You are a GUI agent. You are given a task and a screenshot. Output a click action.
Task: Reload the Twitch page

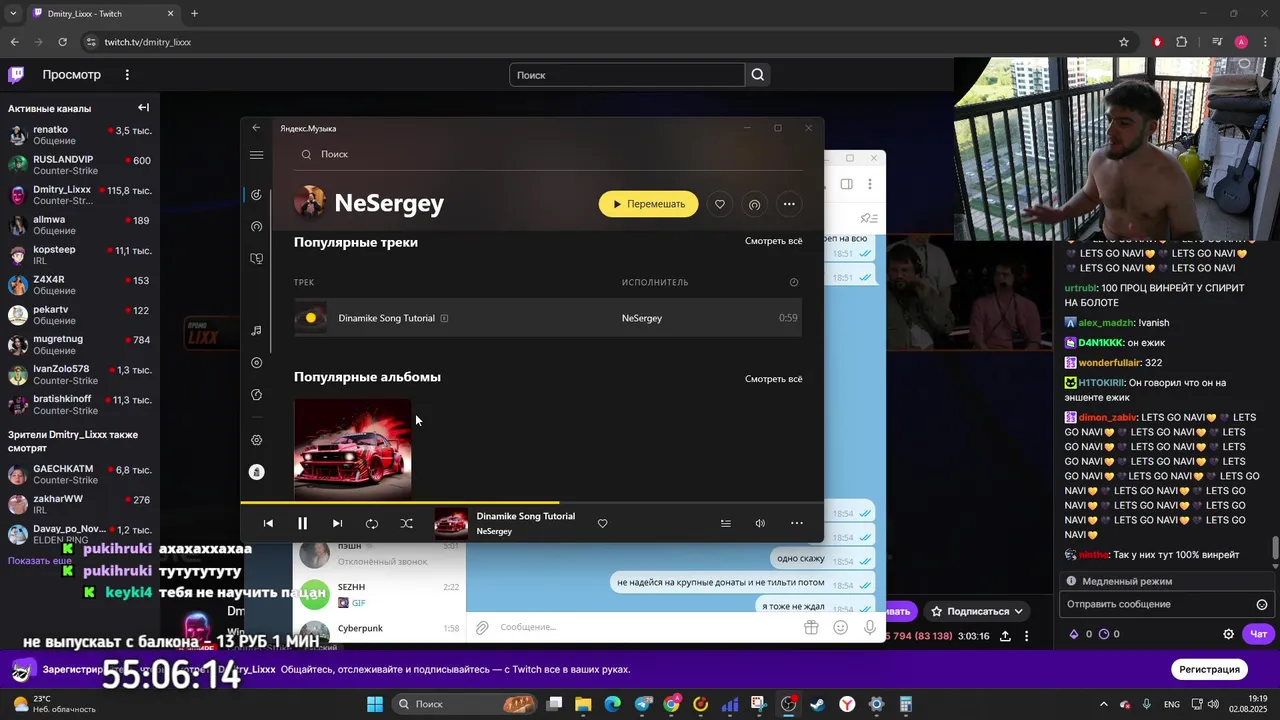pos(62,42)
